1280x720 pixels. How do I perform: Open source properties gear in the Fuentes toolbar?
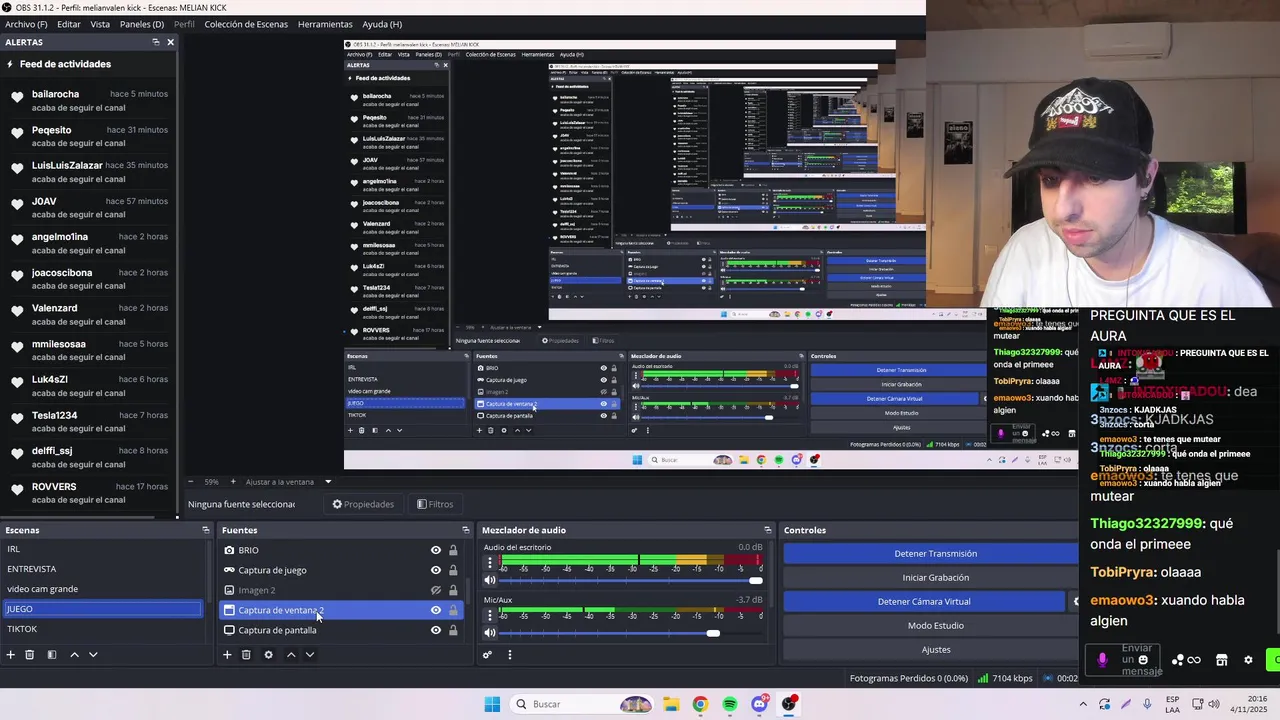(x=268, y=655)
